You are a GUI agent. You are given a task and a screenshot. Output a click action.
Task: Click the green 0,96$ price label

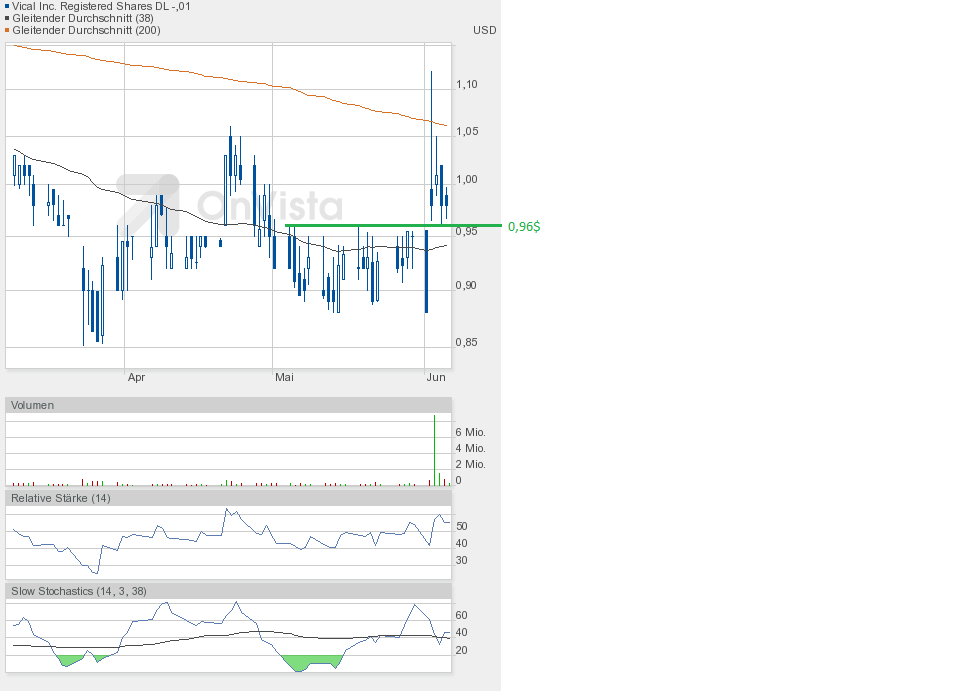pos(524,227)
